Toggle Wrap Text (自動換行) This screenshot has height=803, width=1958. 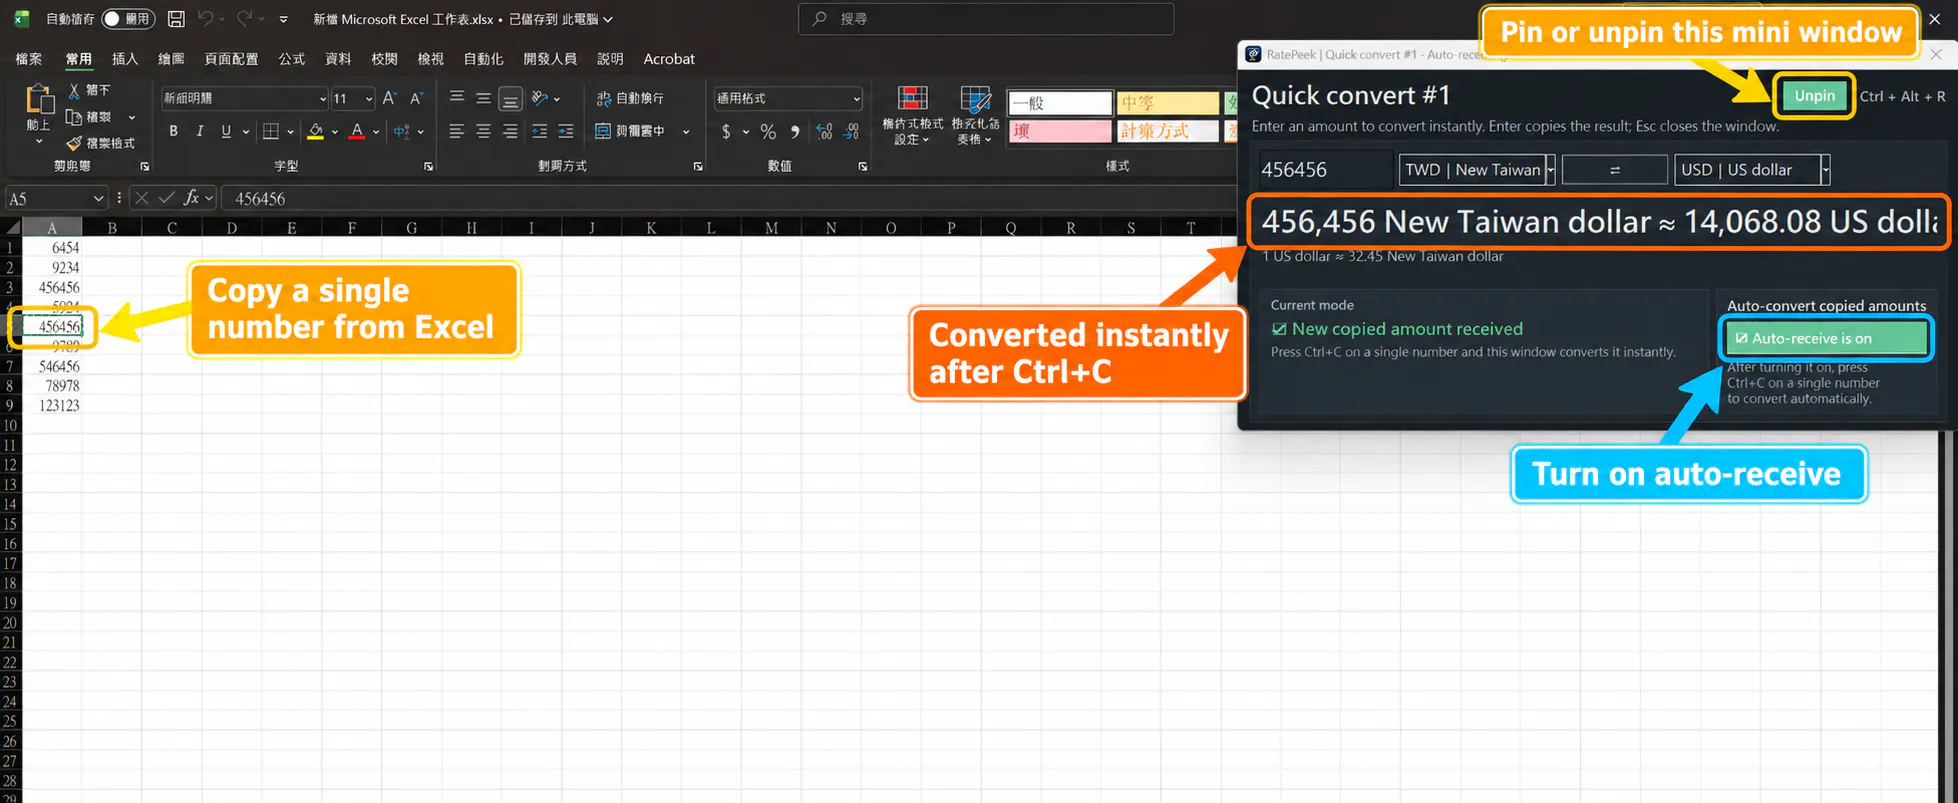pyautogui.click(x=630, y=98)
